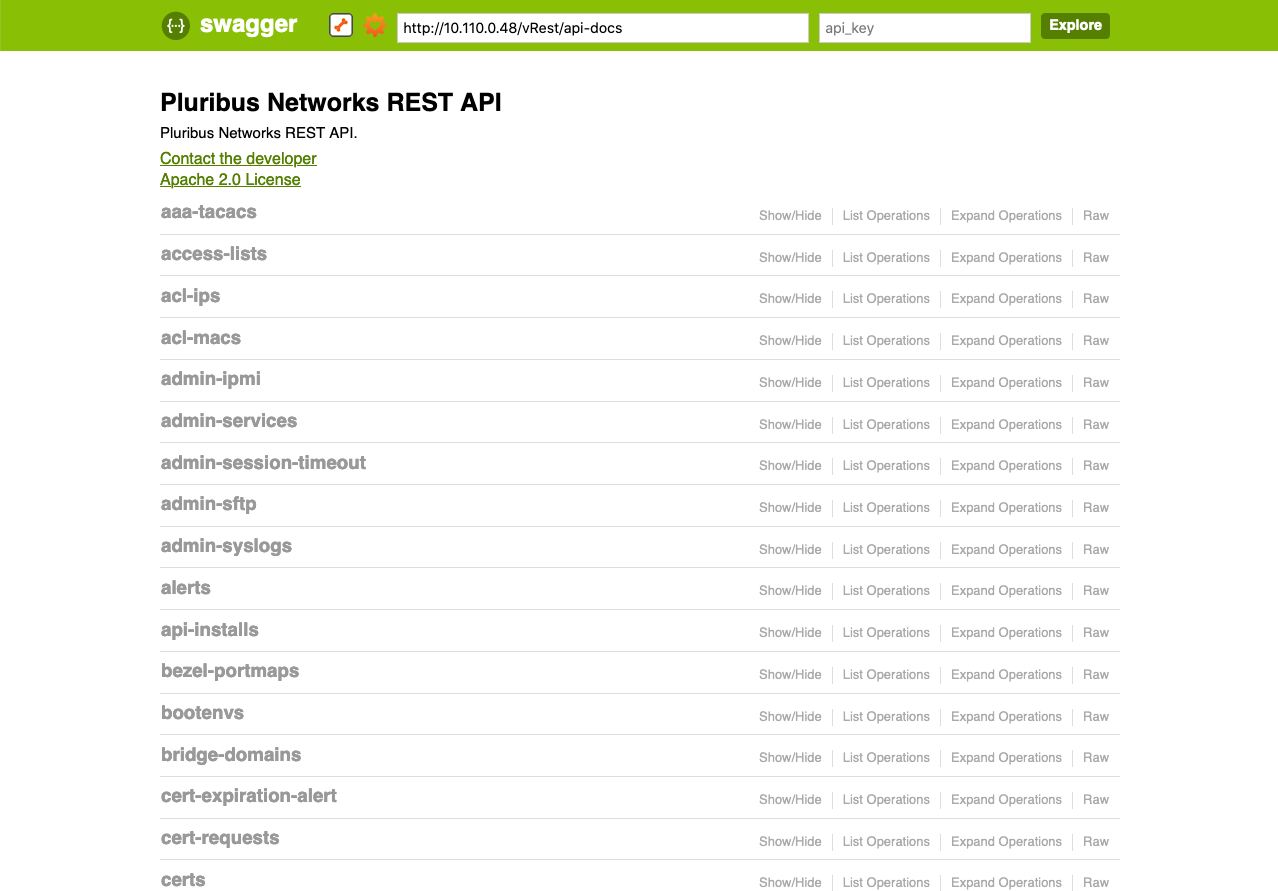Toggle Show/Hide for admin-syslogs
The height and width of the screenshot is (891, 1278).
790,550
